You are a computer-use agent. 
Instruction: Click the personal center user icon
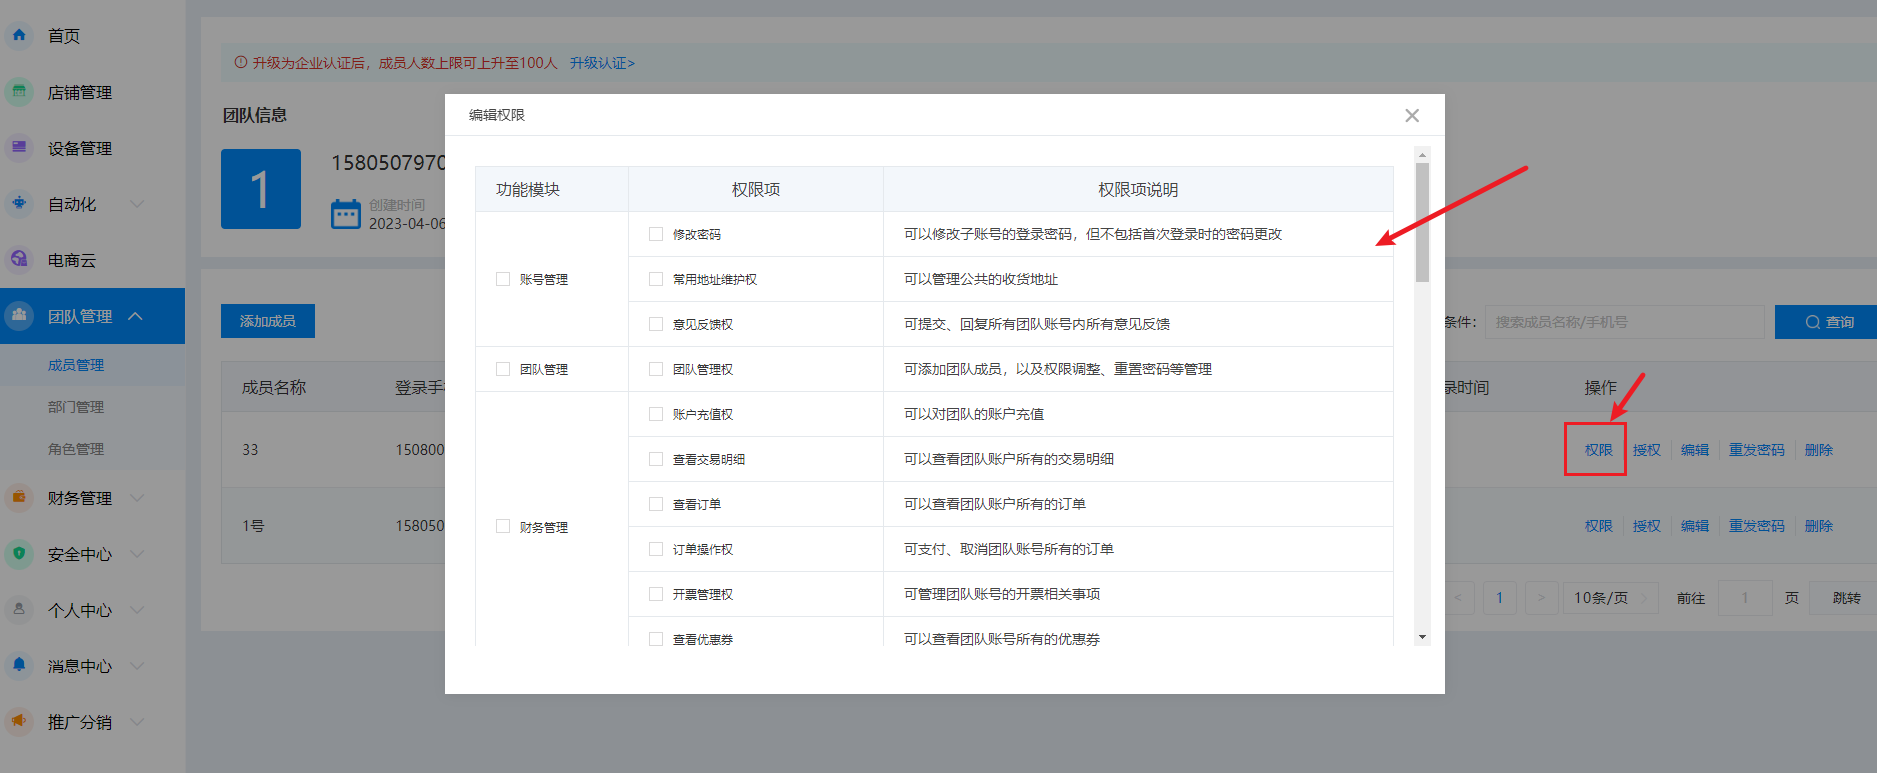point(19,609)
